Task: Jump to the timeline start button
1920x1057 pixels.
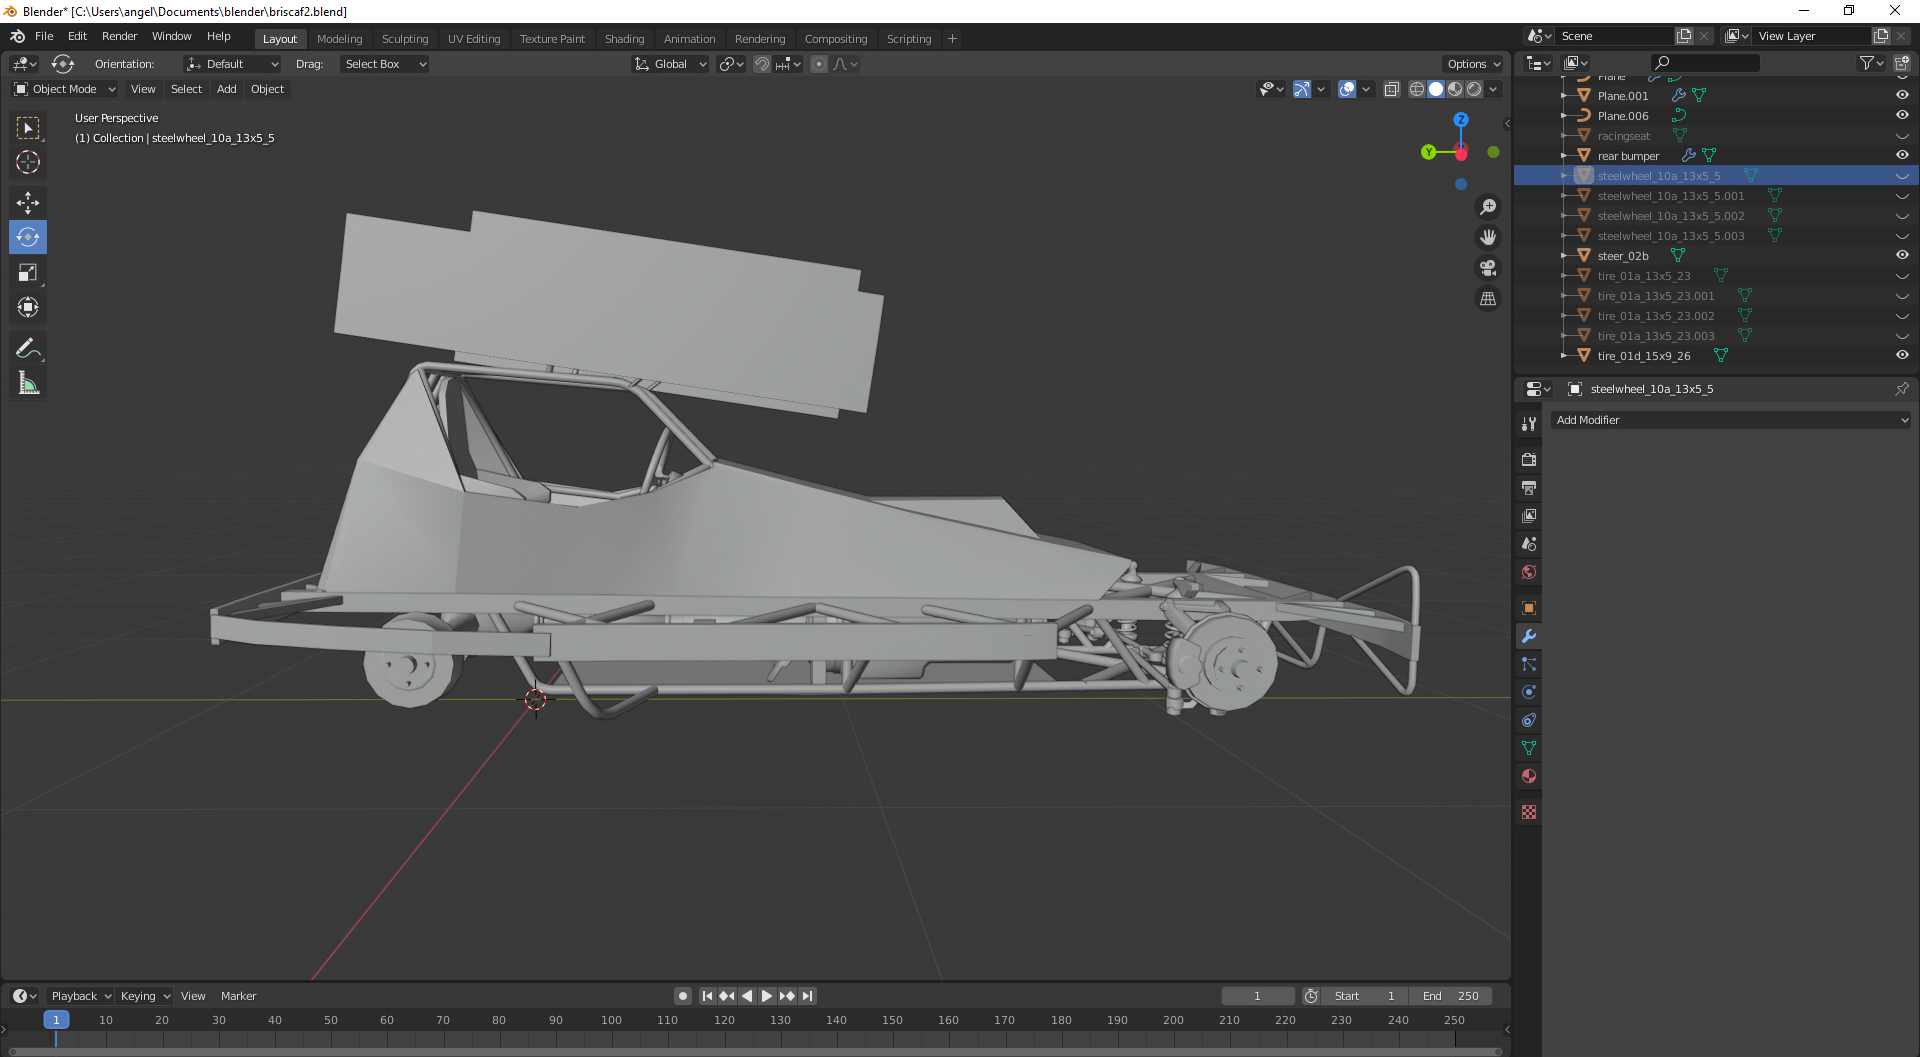Action: pyautogui.click(x=707, y=996)
